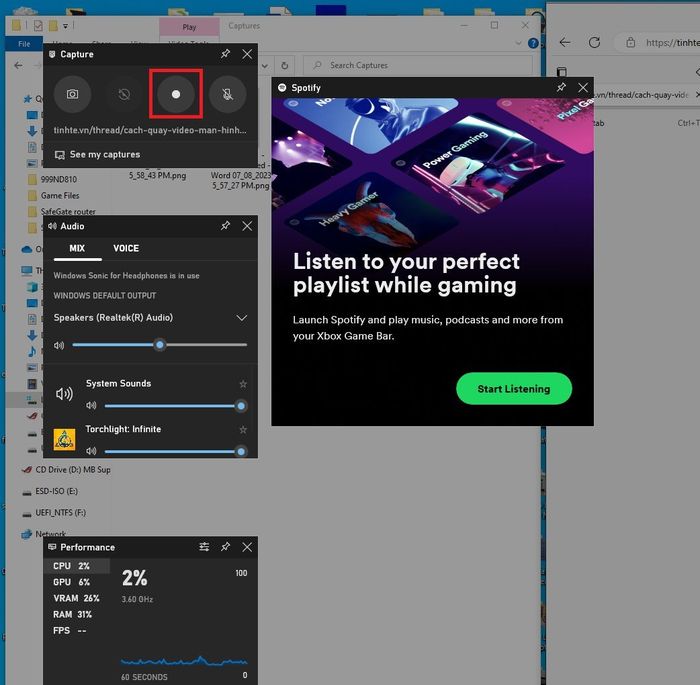Viewport: 700px width, 685px height.
Task: Open Performance widget options
Action: pos(204,547)
